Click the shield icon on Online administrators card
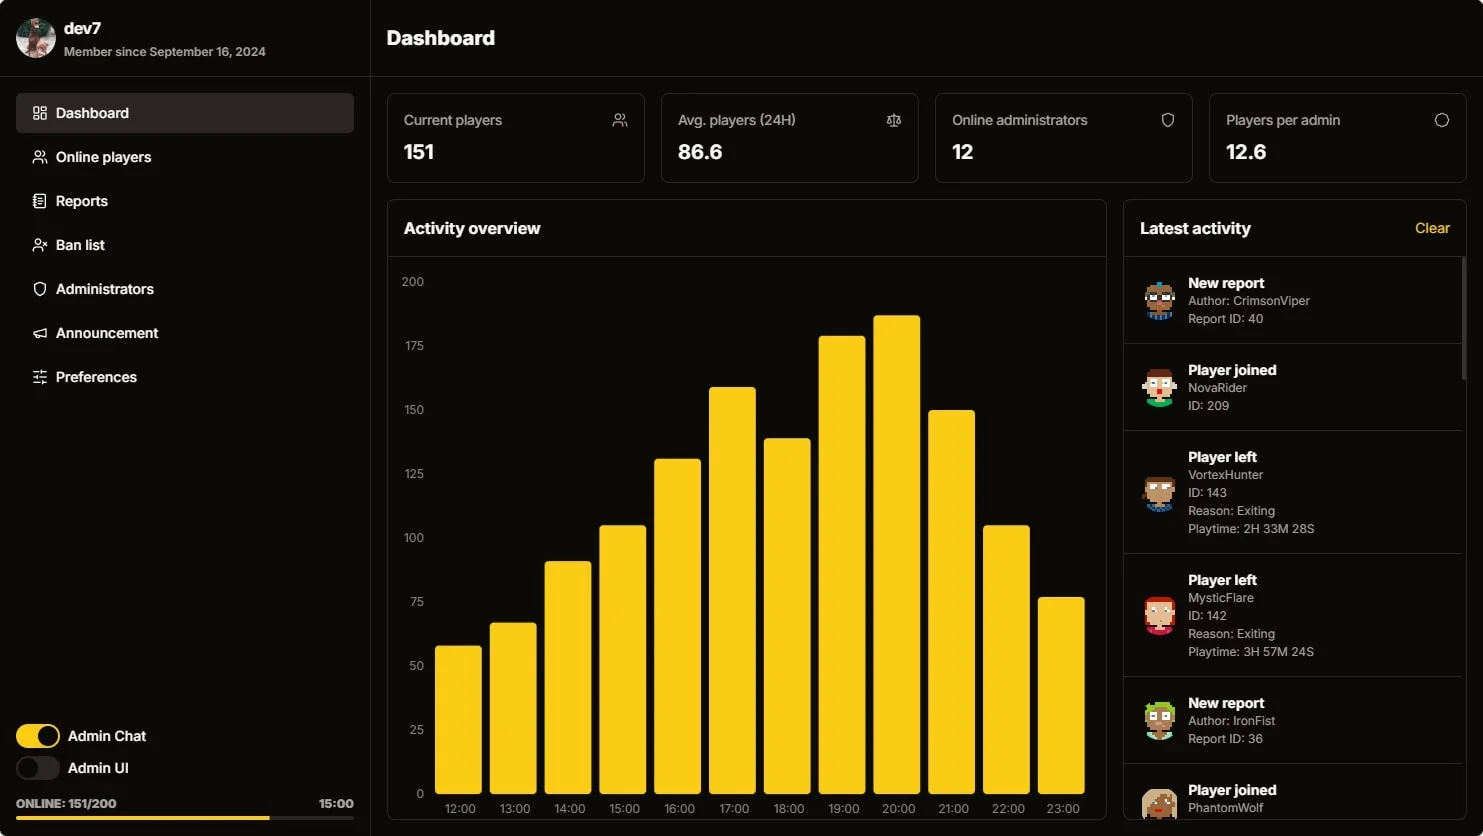The width and height of the screenshot is (1483, 836). tap(1167, 119)
